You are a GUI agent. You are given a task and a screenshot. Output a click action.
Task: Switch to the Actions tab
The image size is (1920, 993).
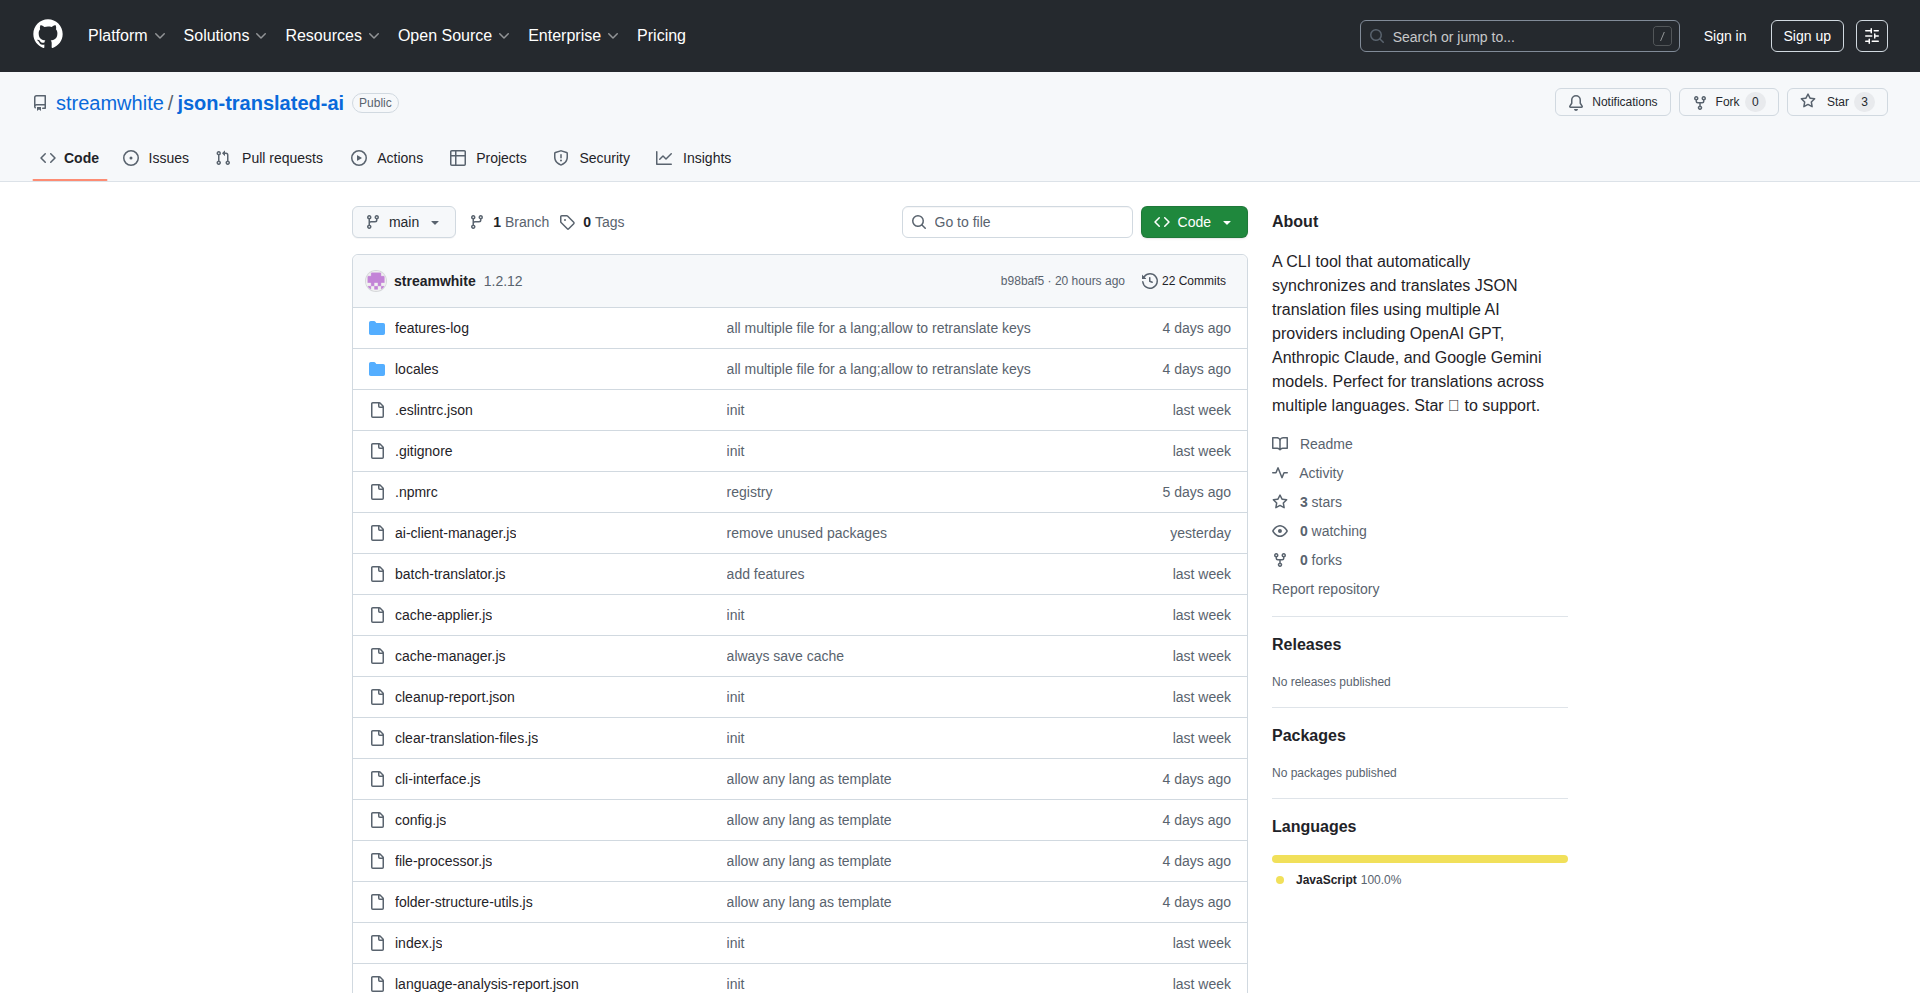point(387,158)
